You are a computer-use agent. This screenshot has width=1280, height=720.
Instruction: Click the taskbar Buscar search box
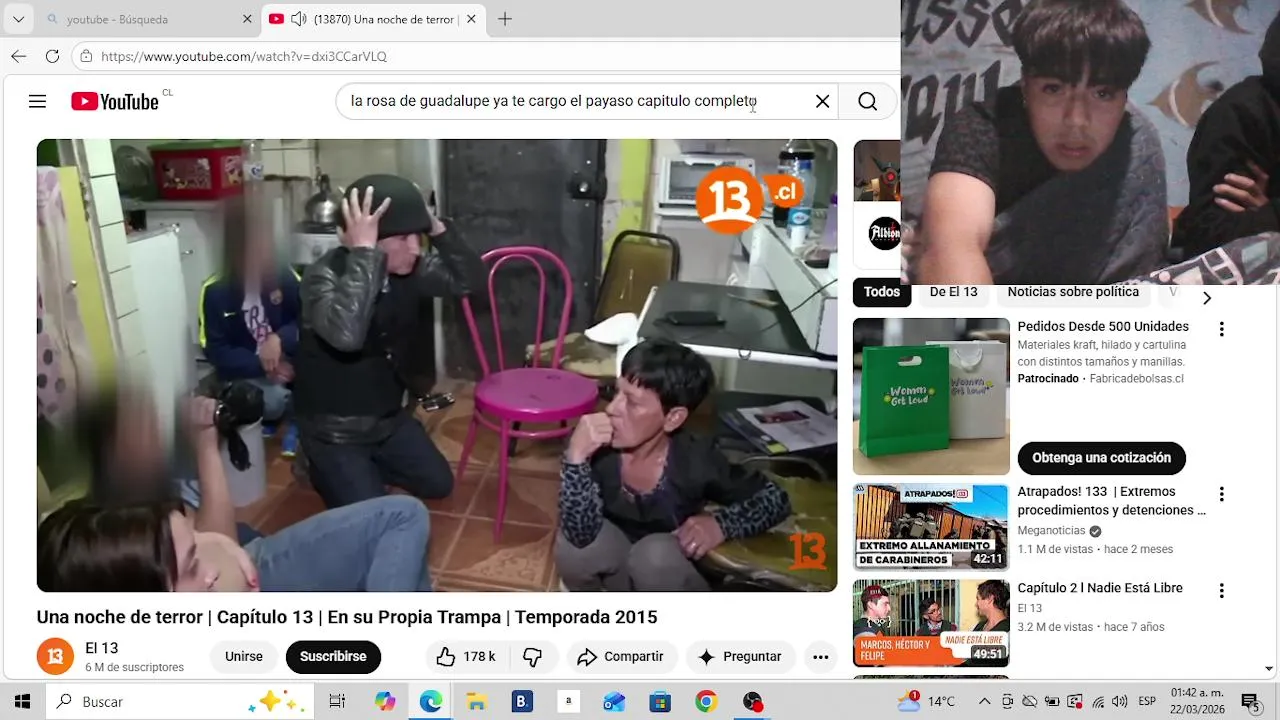181,702
